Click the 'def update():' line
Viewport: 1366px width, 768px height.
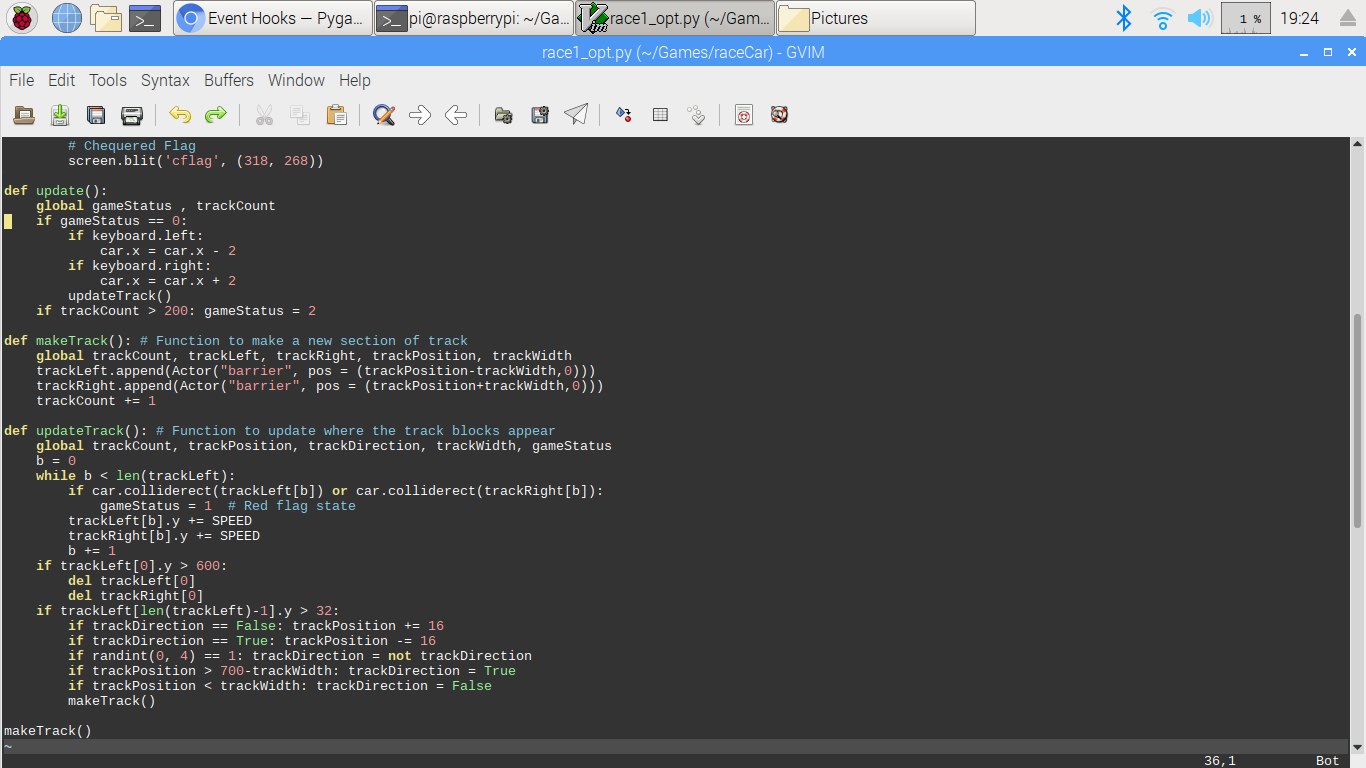click(56, 191)
